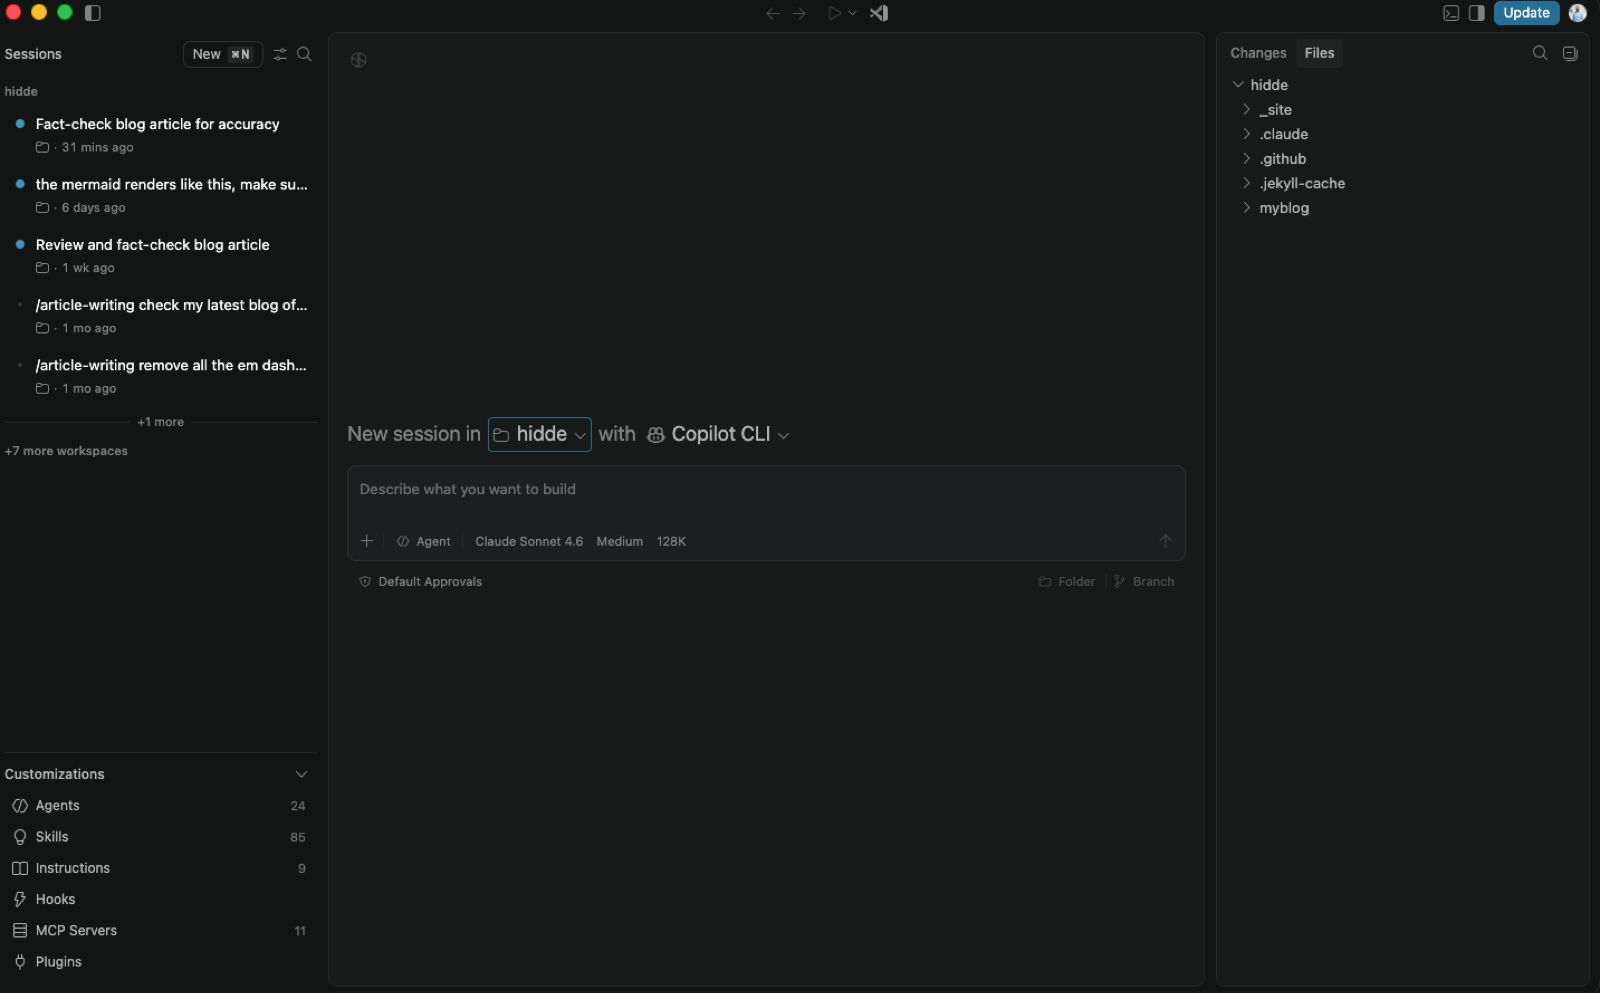Toggle the right sidebar layout icon
The width and height of the screenshot is (1600, 993).
1477,13
